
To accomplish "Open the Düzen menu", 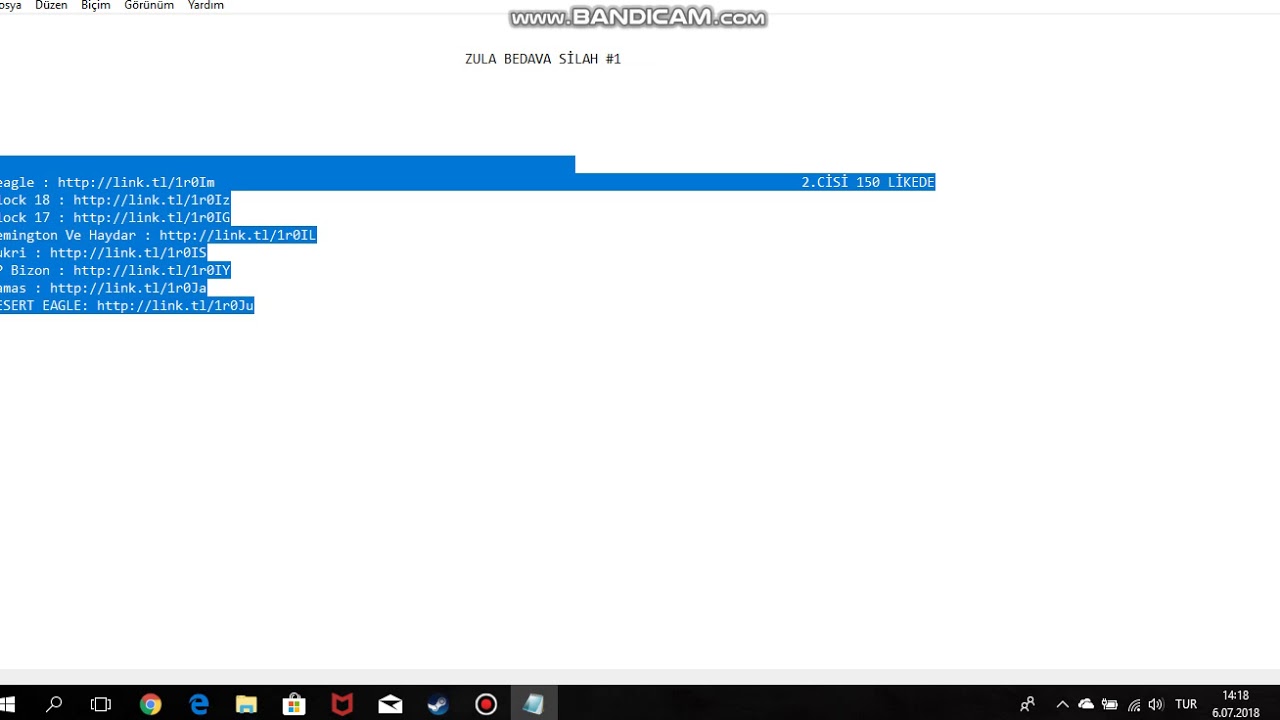I will click(x=51, y=6).
